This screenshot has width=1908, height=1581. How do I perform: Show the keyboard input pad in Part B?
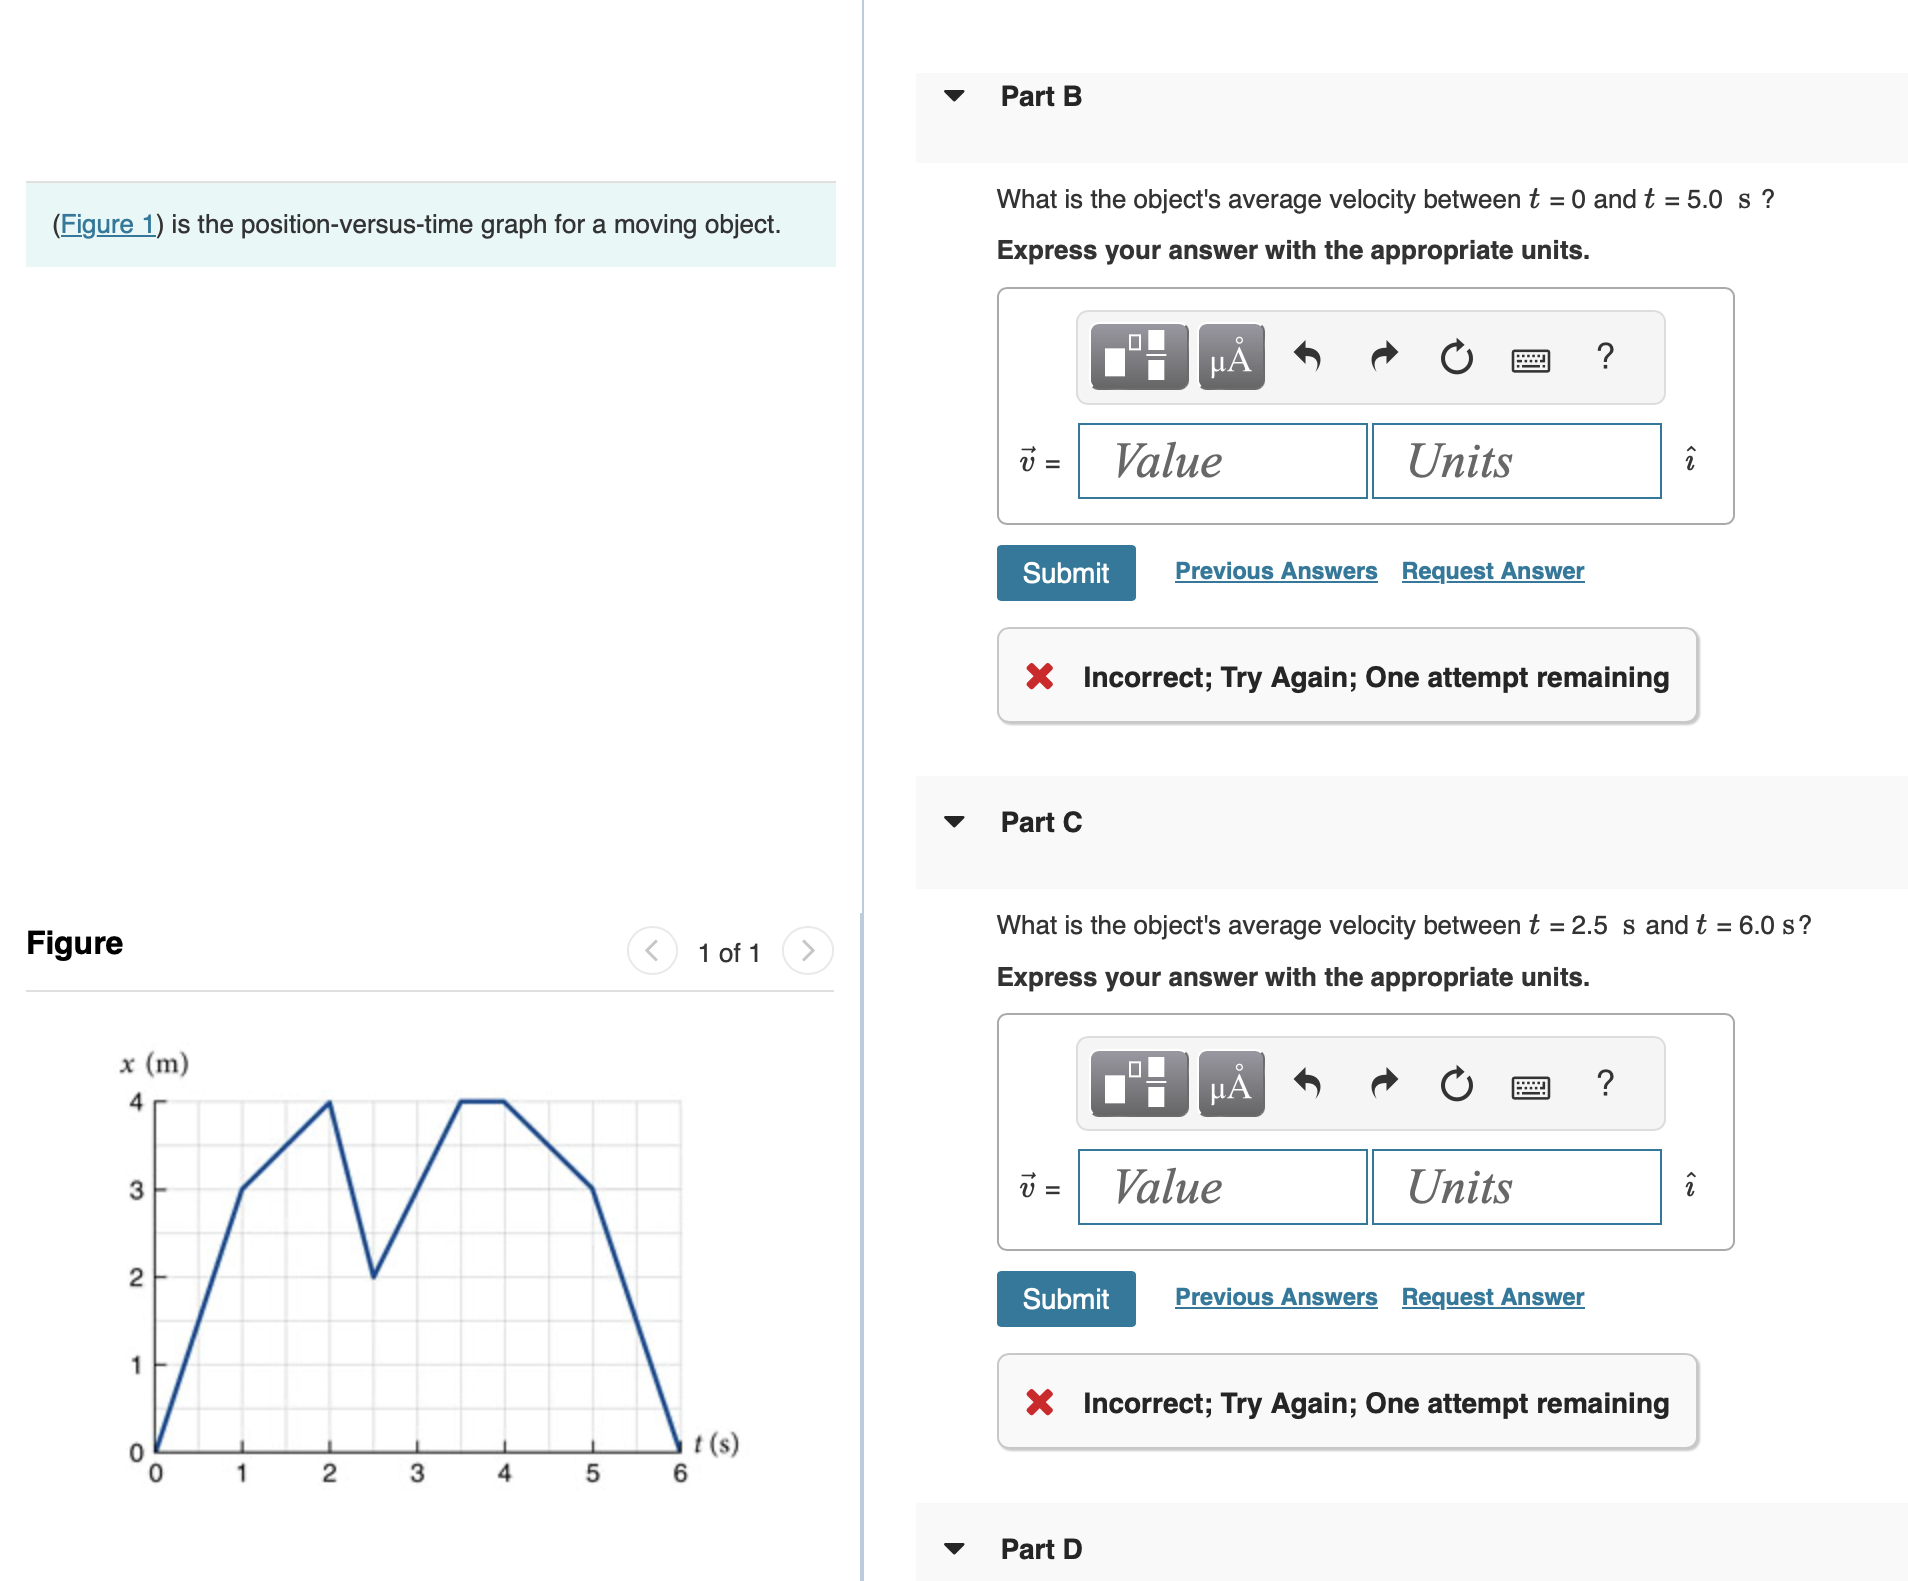tap(1533, 357)
